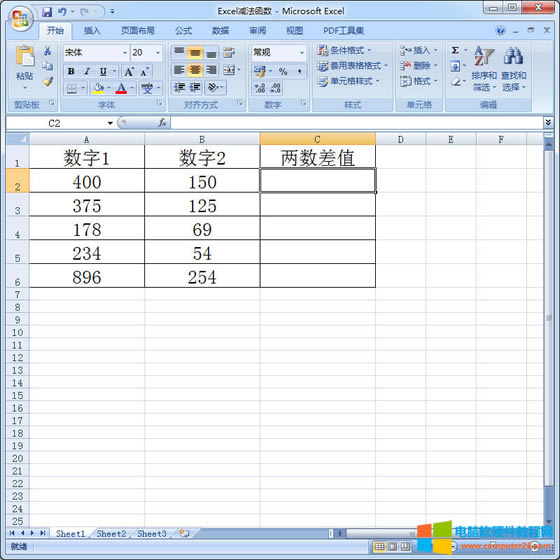Open Format as Table dropdown

coord(352,66)
